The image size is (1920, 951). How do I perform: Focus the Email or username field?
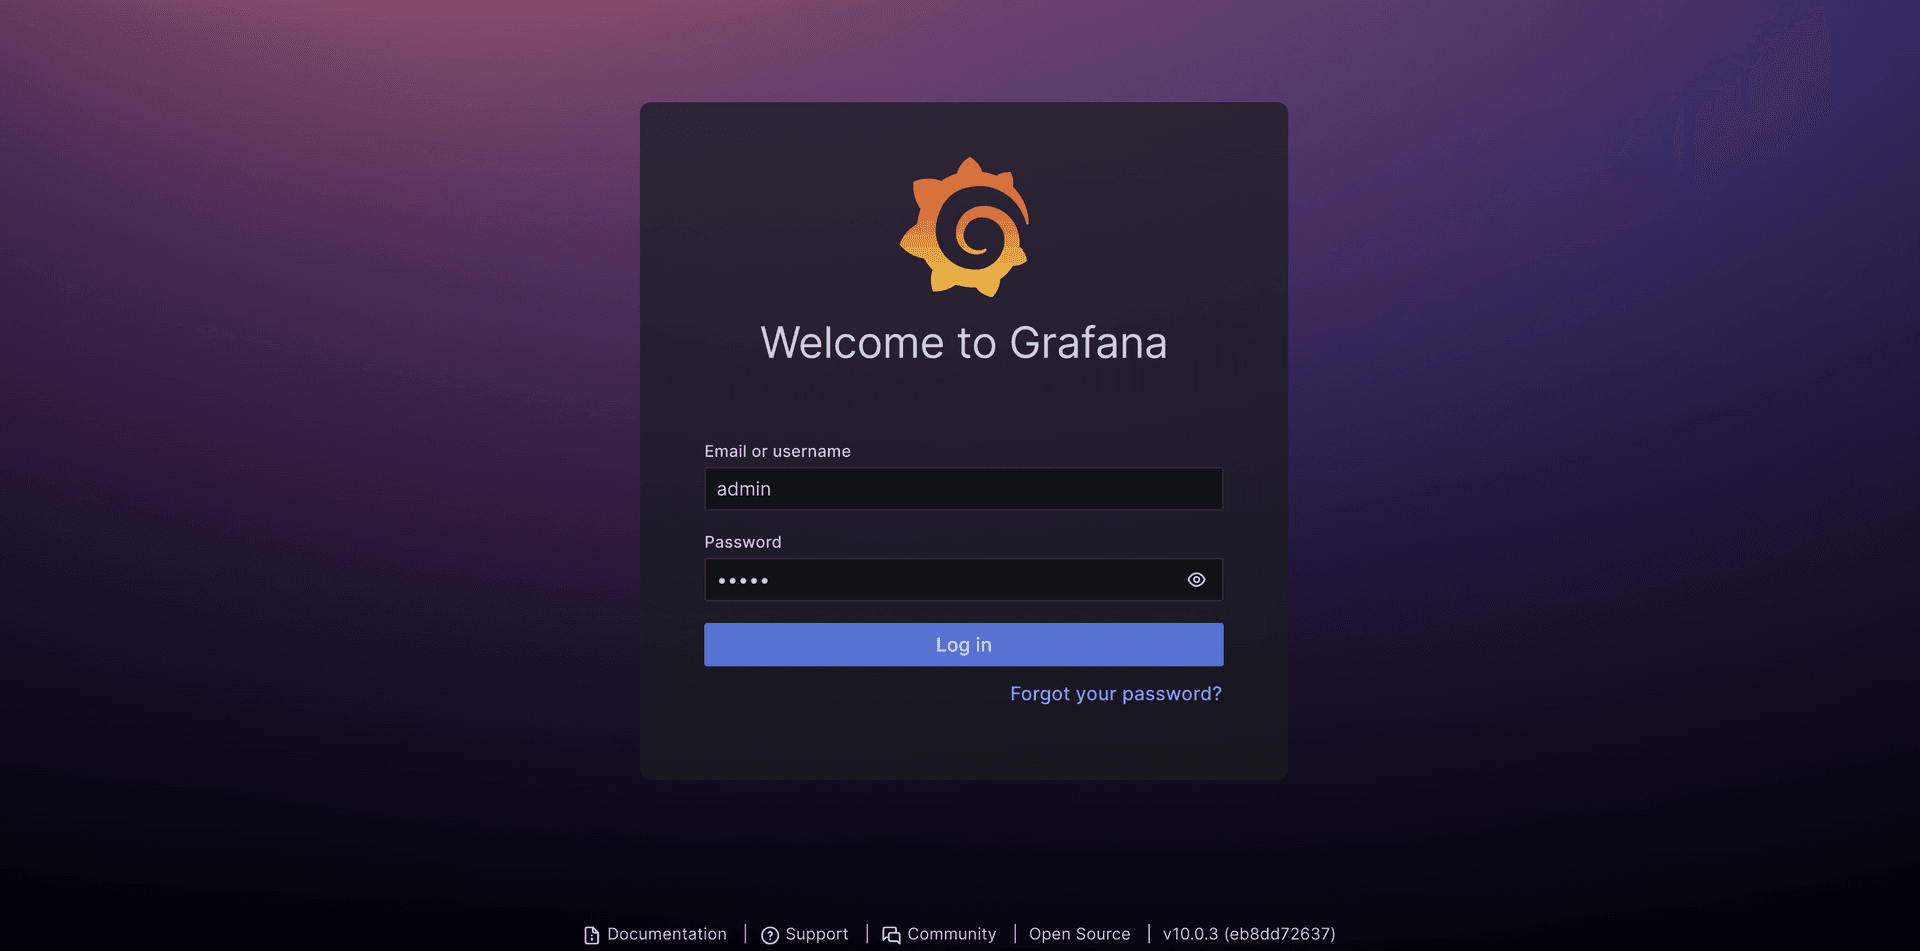tap(963, 489)
